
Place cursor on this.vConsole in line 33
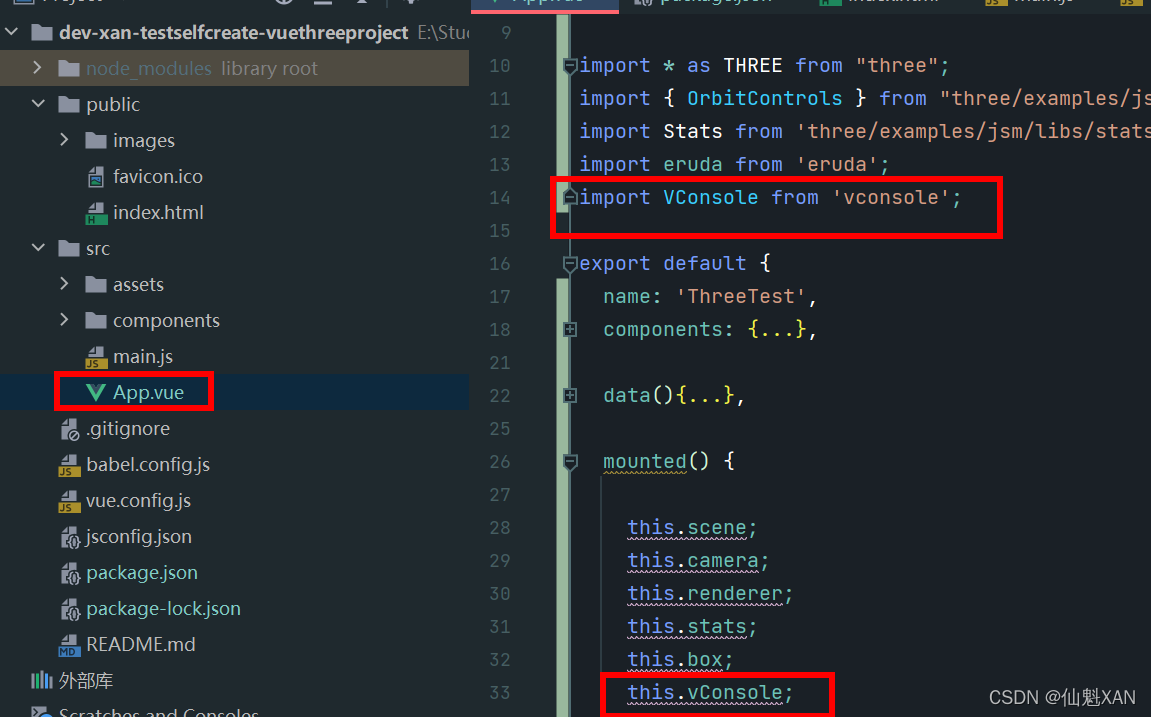705,693
